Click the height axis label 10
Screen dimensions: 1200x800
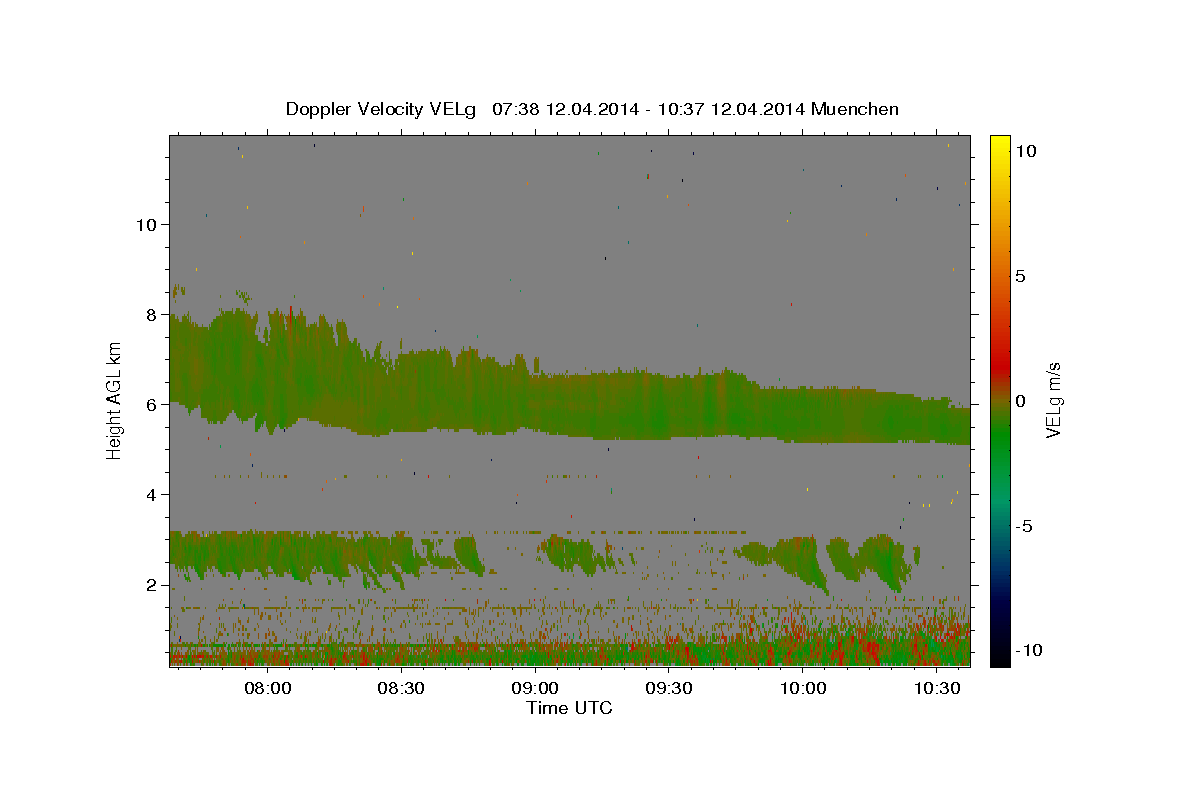click(x=146, y=224)
